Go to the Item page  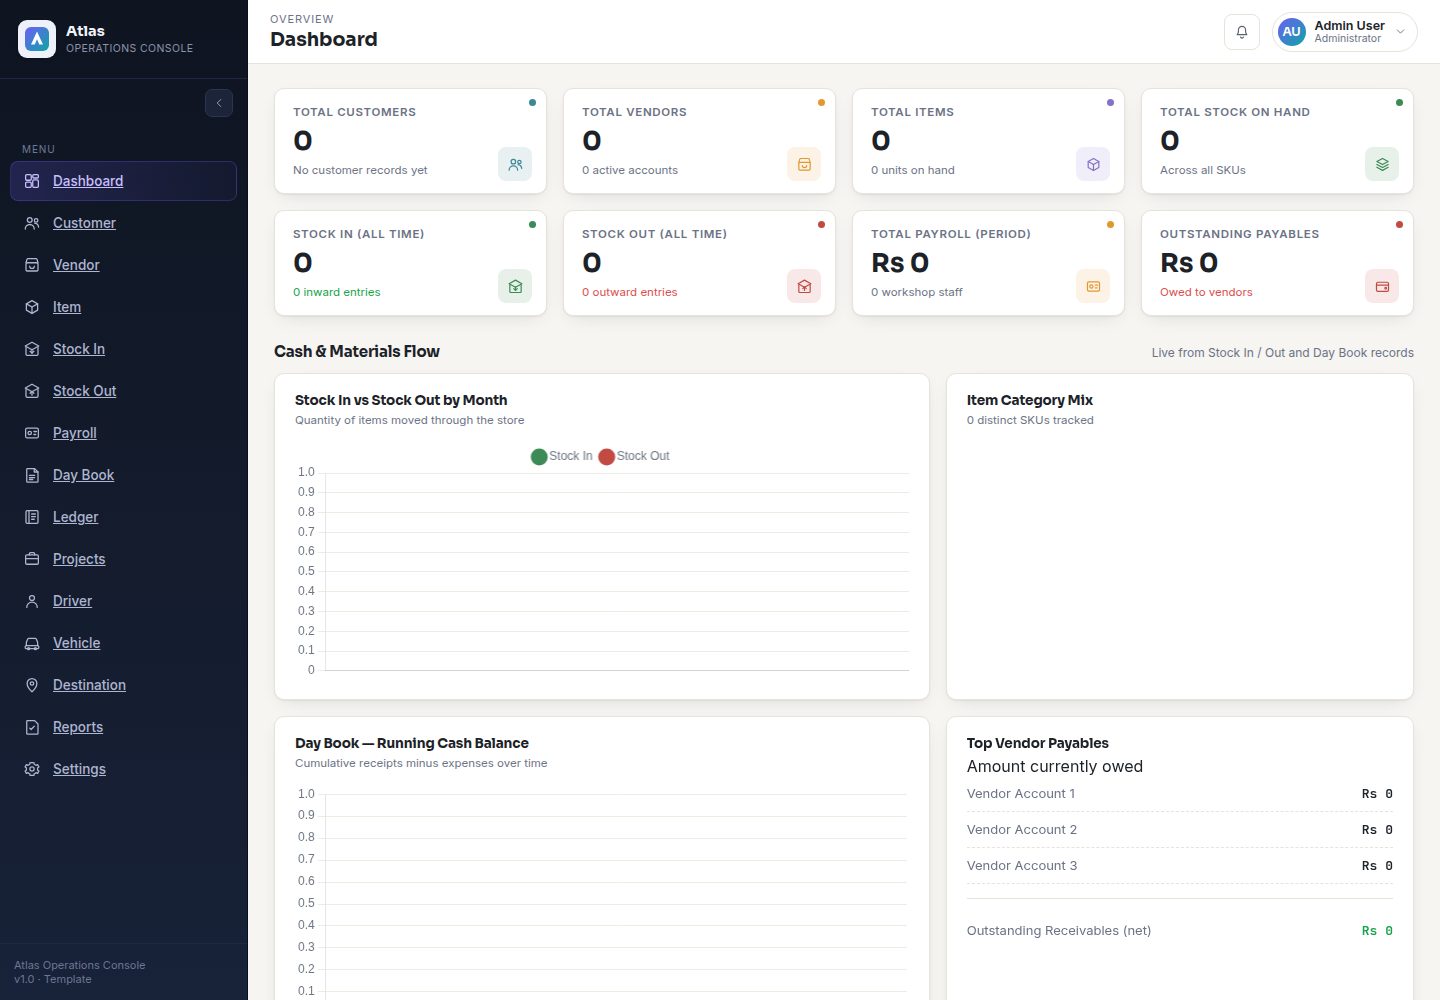(x=124, y=307)
